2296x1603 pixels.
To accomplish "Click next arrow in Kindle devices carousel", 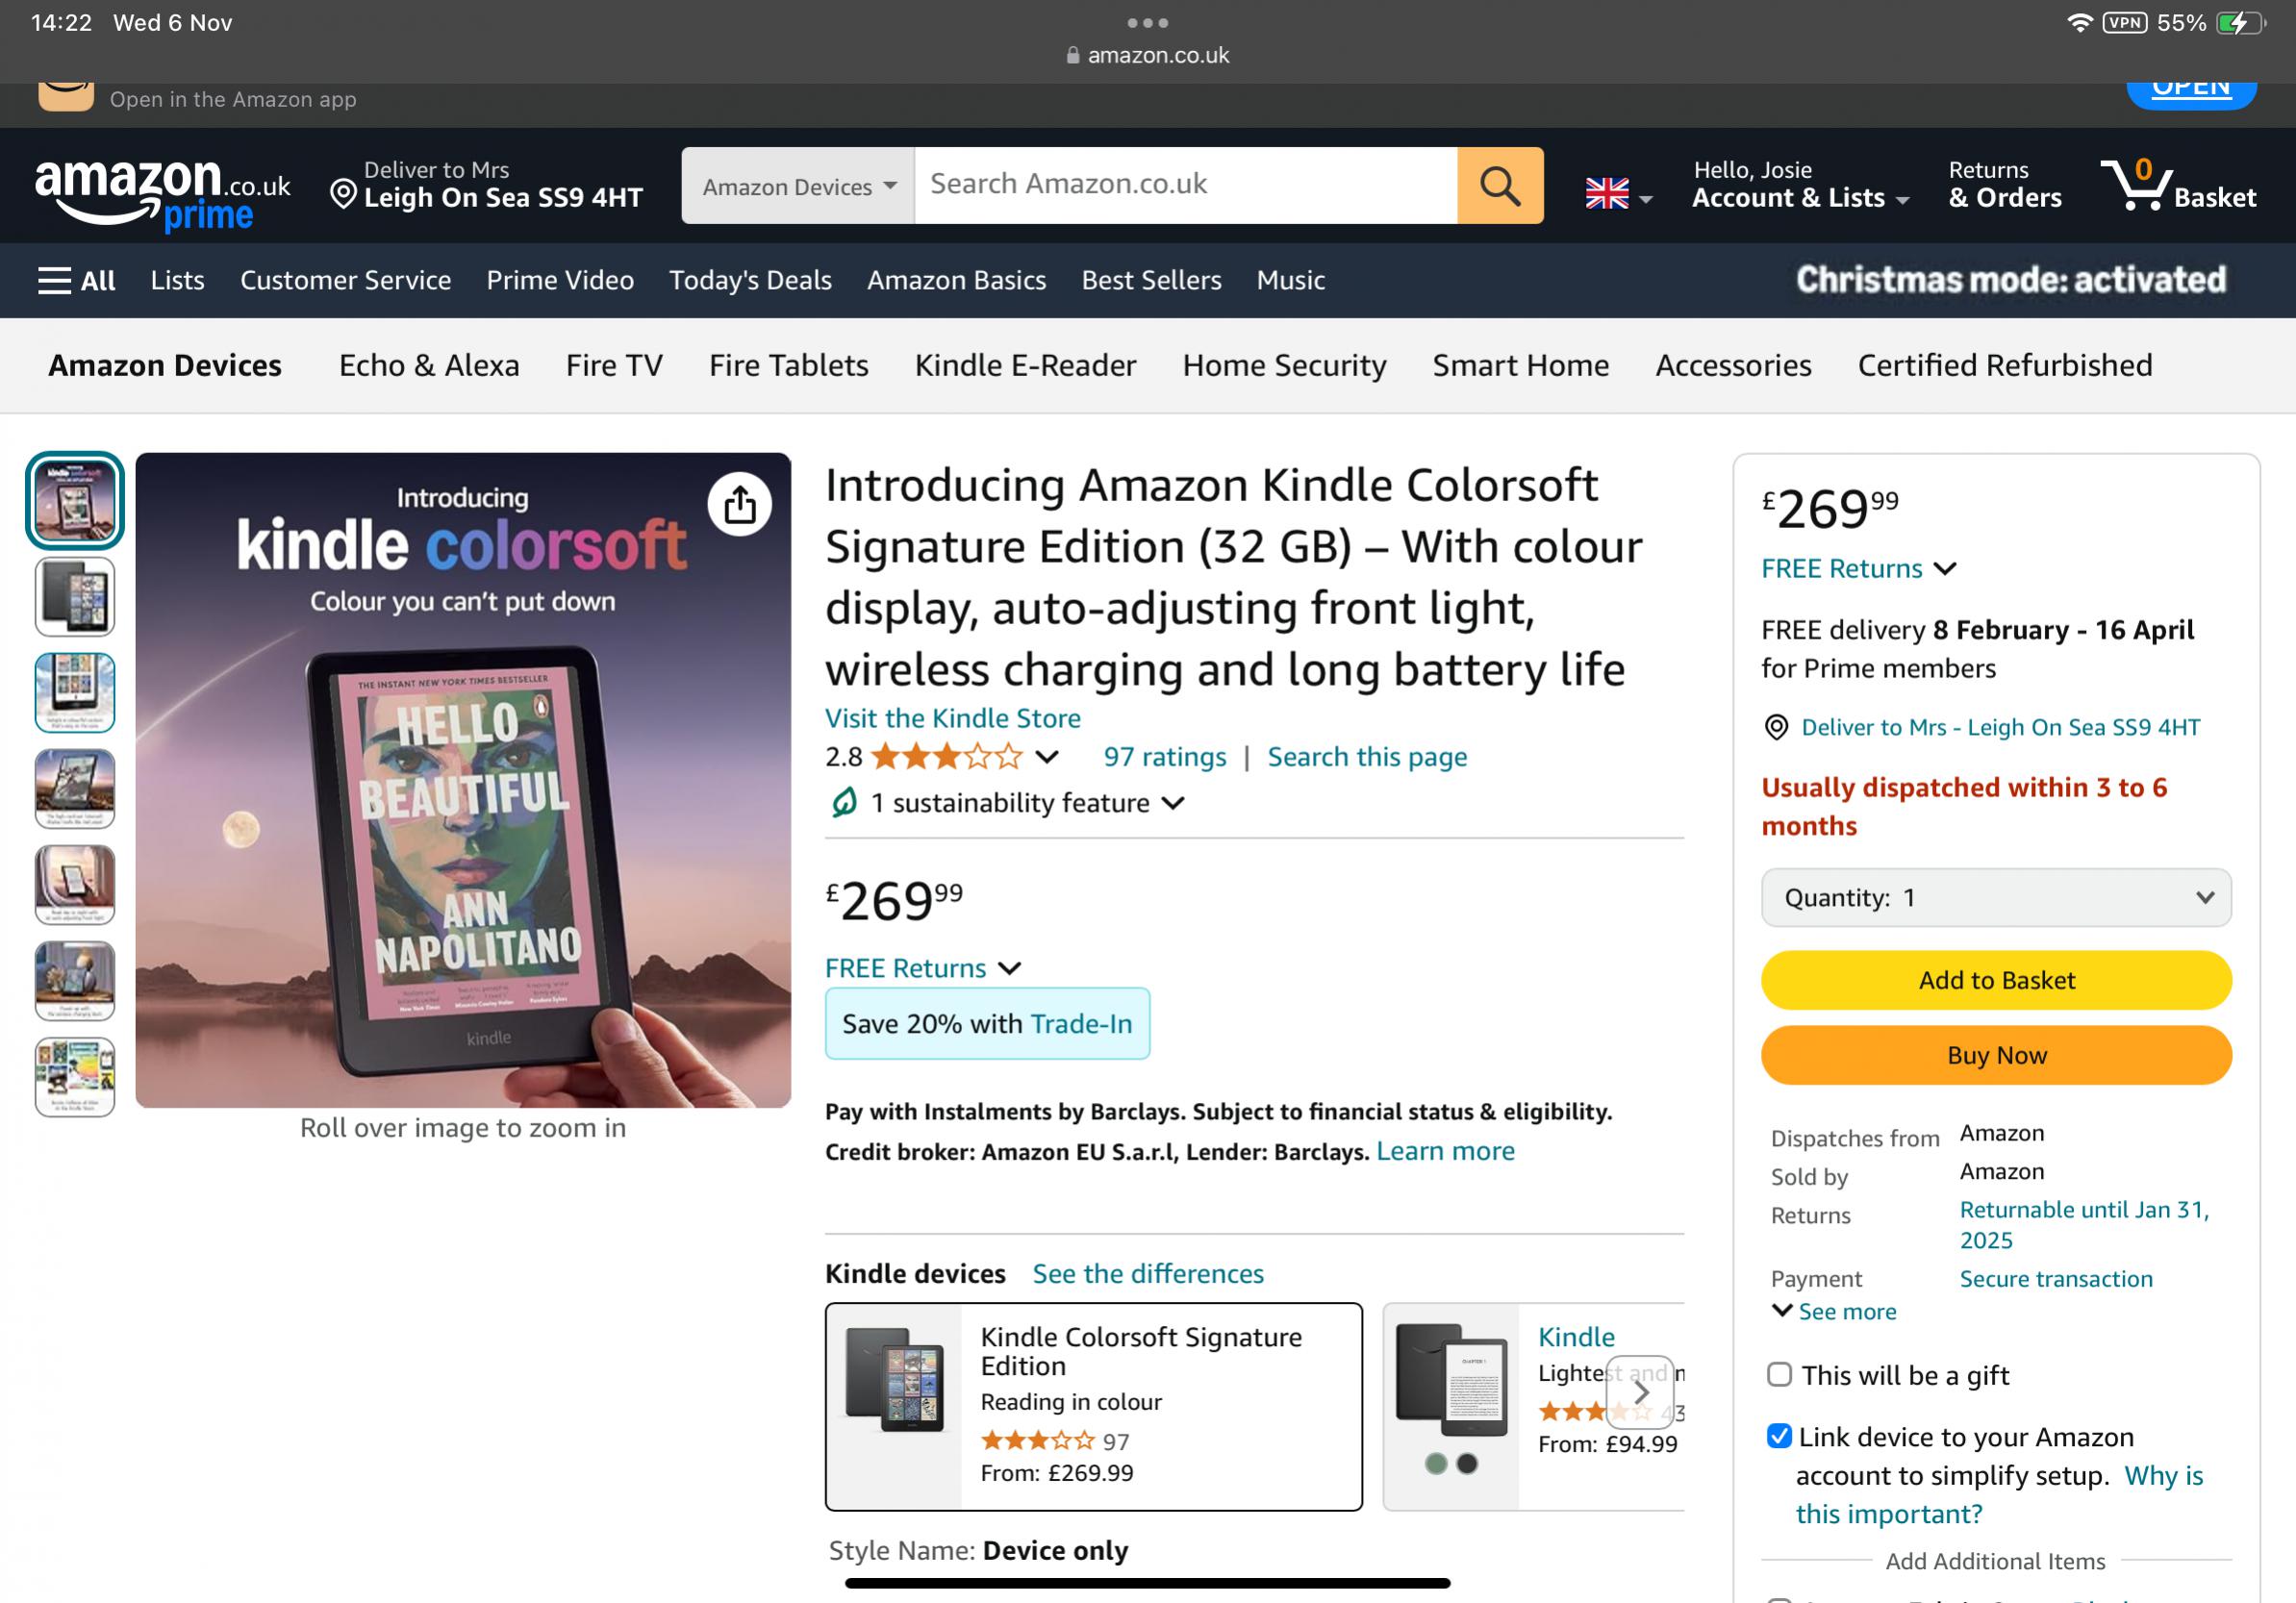I will pyautogui.click(x=1640, y=1392).
